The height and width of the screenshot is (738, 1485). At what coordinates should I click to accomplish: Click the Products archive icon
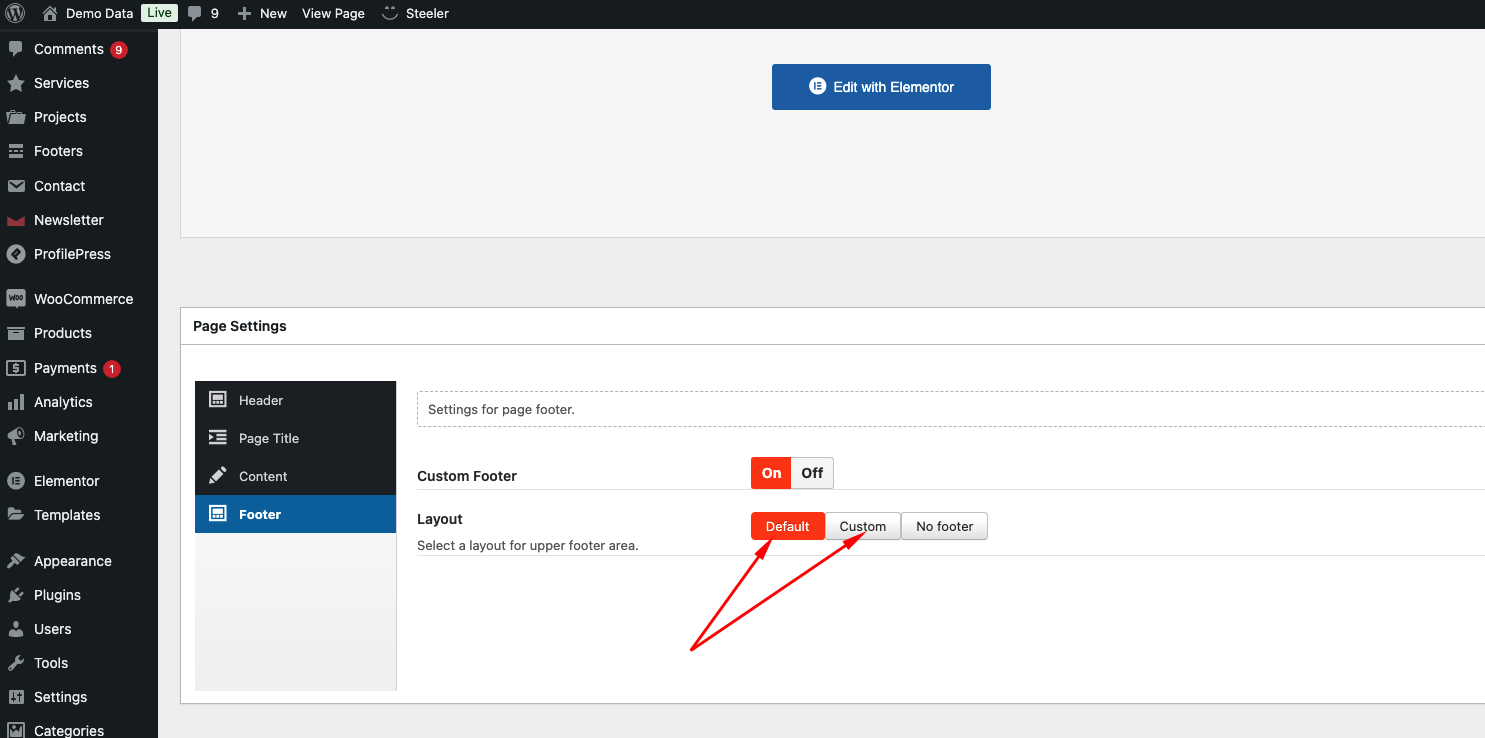pyautogui.click(x=16, y=333)
